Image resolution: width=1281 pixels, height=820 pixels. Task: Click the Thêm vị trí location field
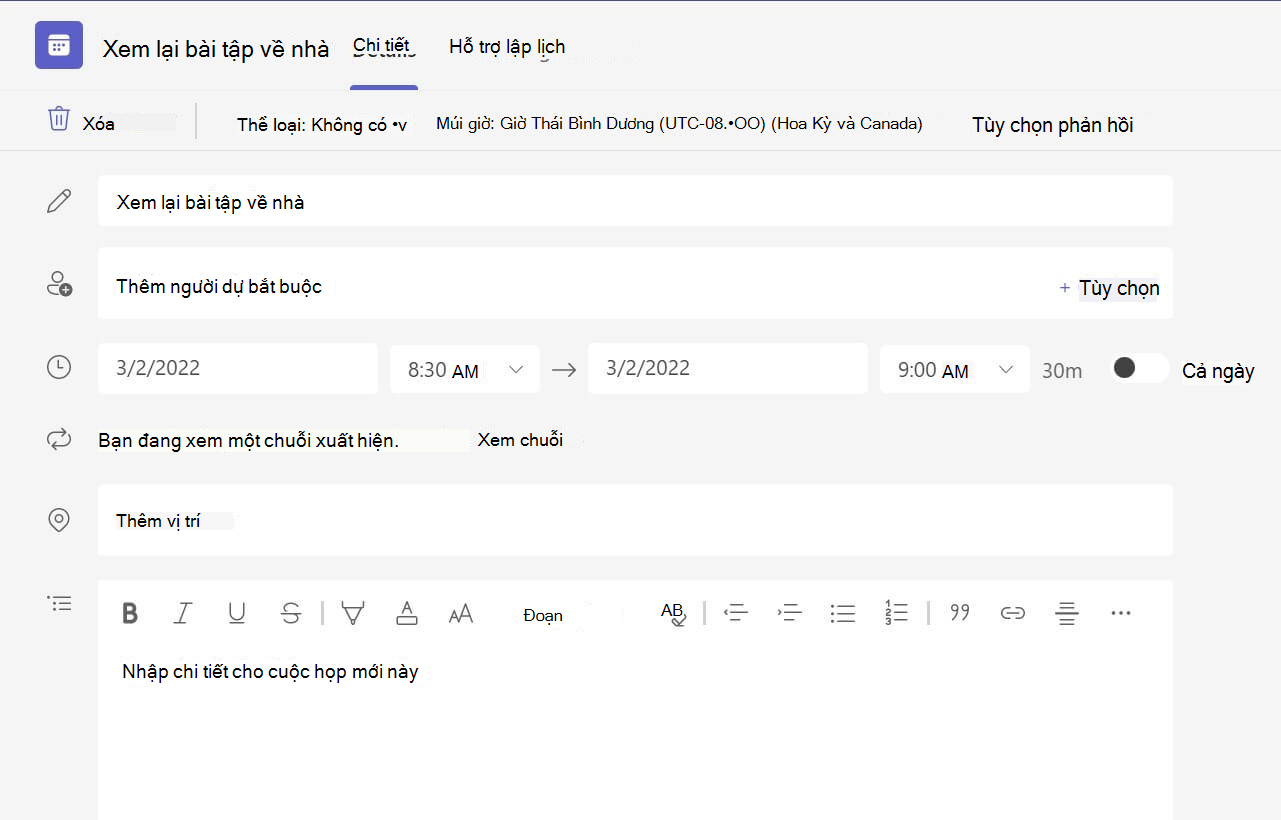tap(635, 520)
